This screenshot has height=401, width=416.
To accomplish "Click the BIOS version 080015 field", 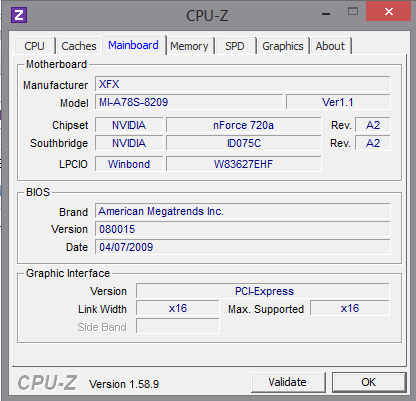I will coord(243,229).
